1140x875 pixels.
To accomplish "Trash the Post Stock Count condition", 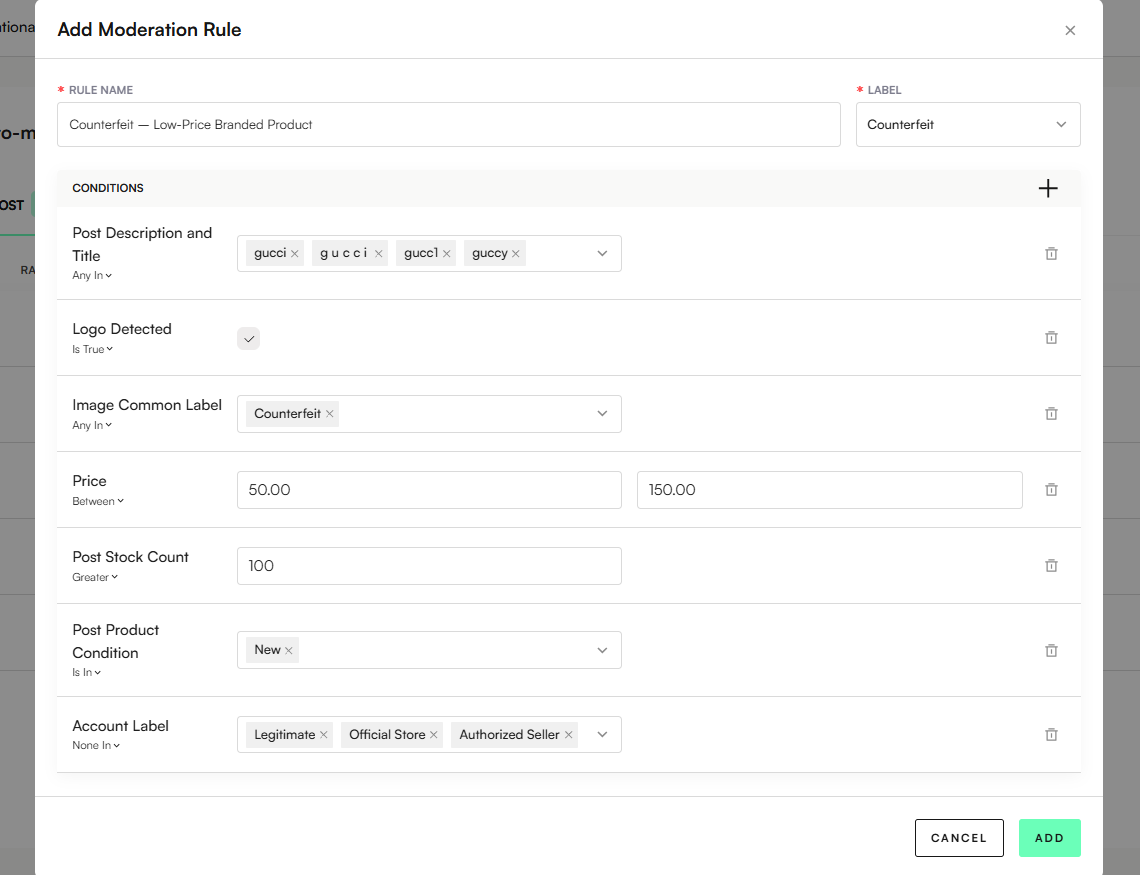I will point(1051,566).
